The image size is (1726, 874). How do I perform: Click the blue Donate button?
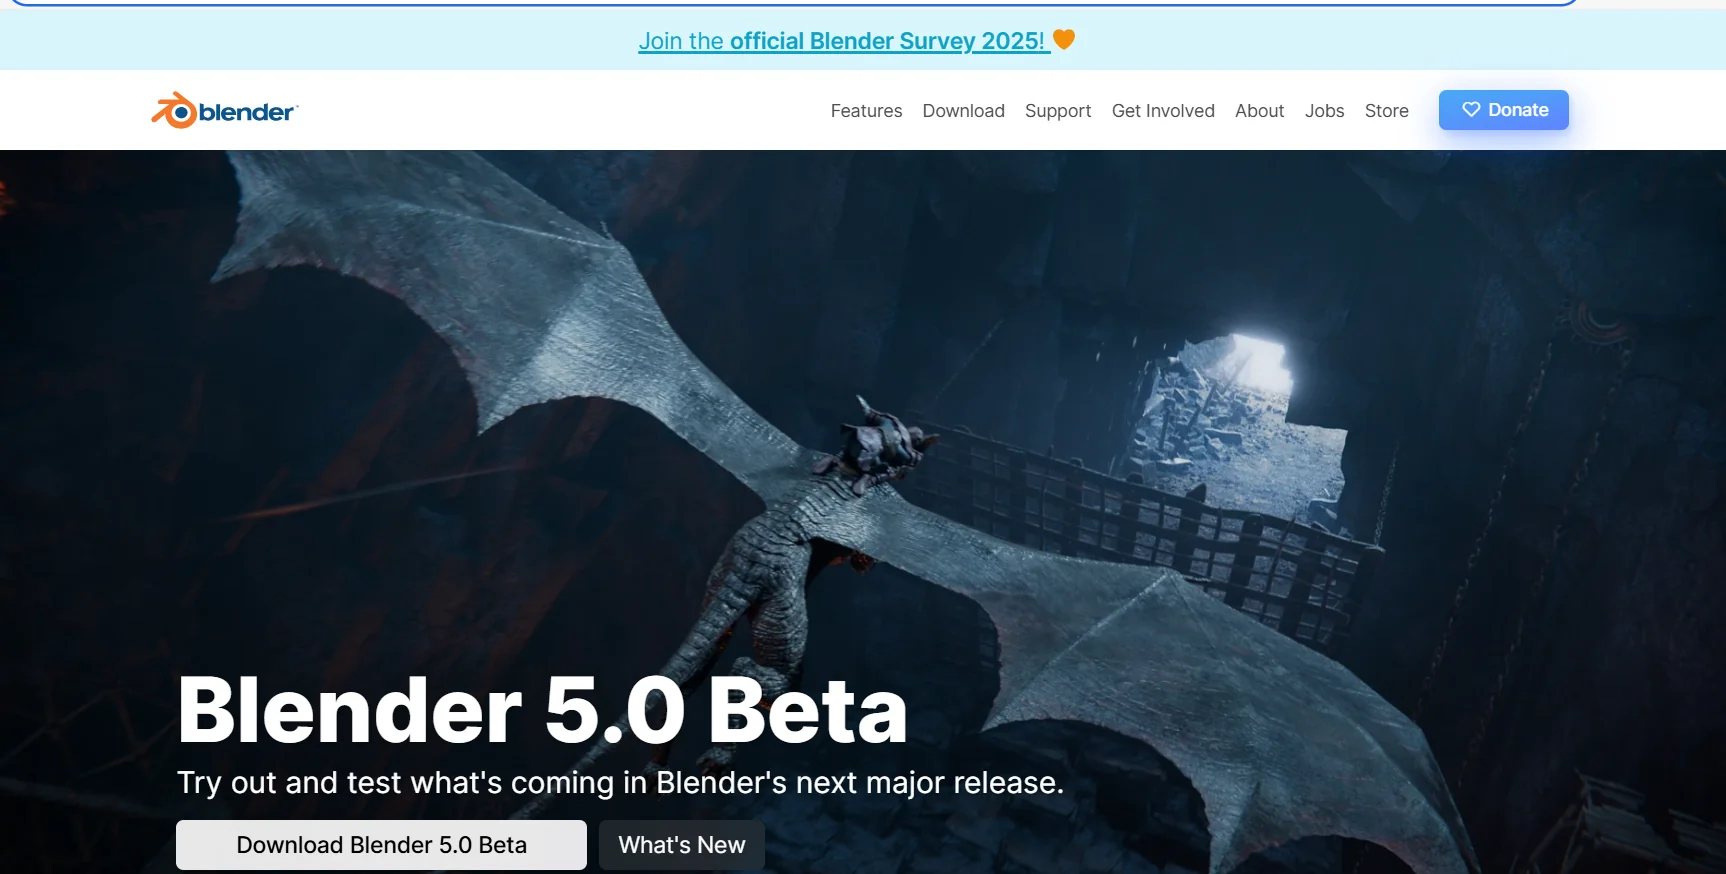click(x=1503, y=110)
